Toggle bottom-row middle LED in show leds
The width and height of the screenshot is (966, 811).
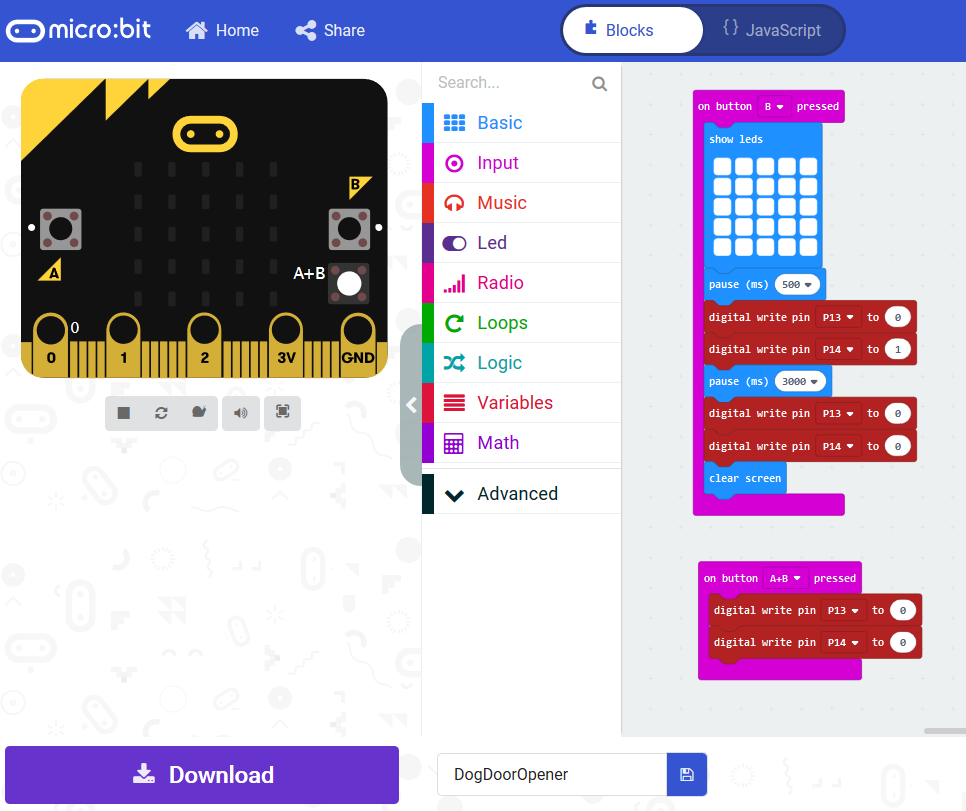coord(765,247)
